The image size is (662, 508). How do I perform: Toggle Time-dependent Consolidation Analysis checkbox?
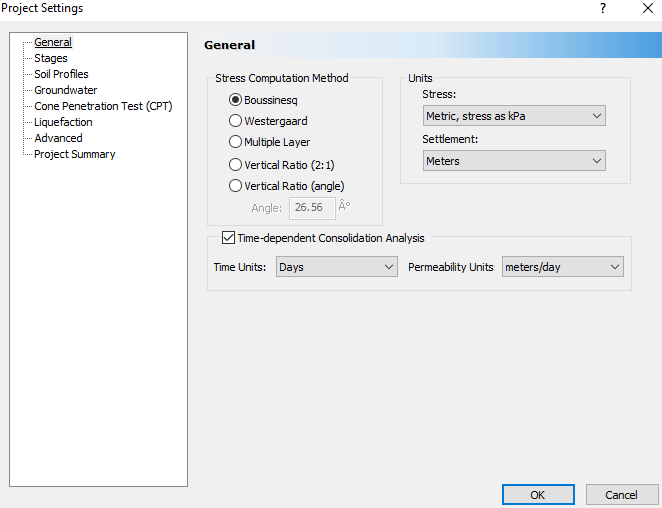pyautogui.click(x=228, y=238)
